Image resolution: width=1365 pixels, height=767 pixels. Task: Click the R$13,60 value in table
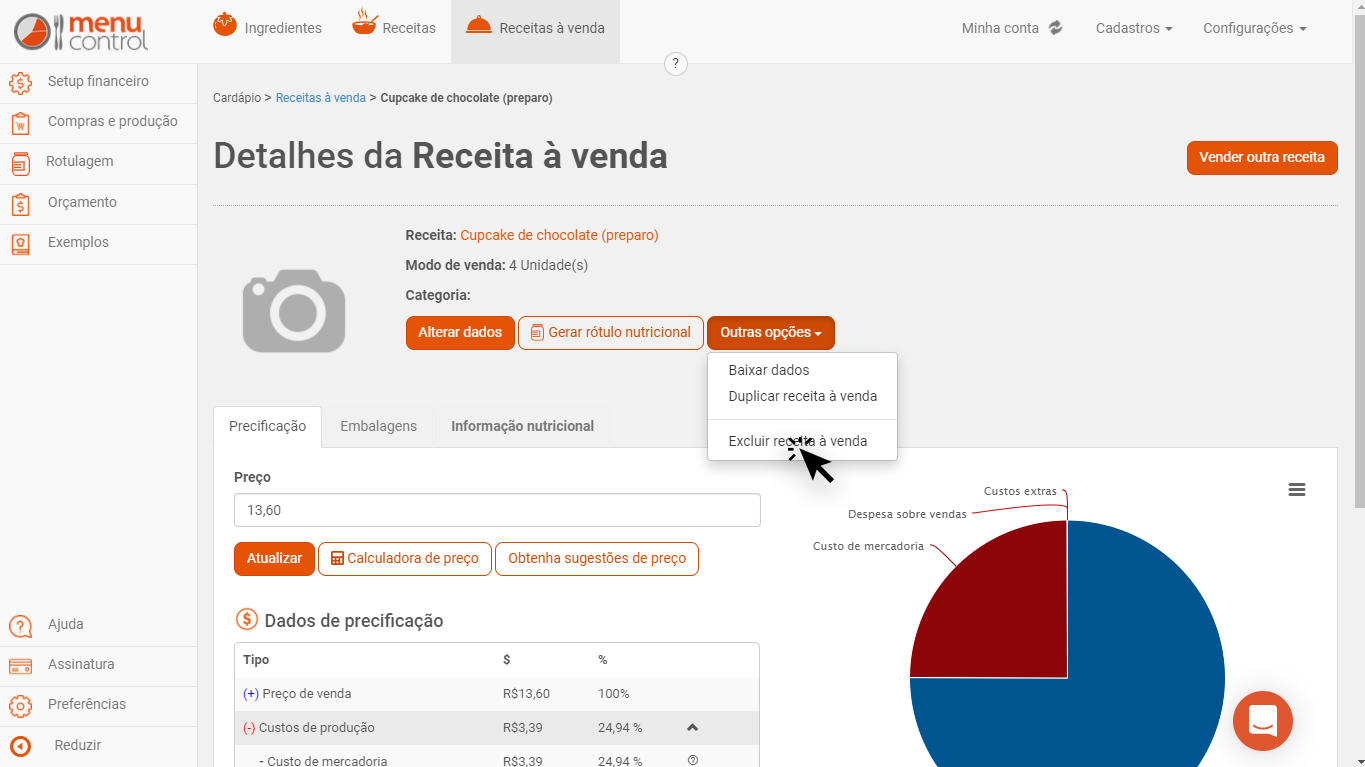526,694
